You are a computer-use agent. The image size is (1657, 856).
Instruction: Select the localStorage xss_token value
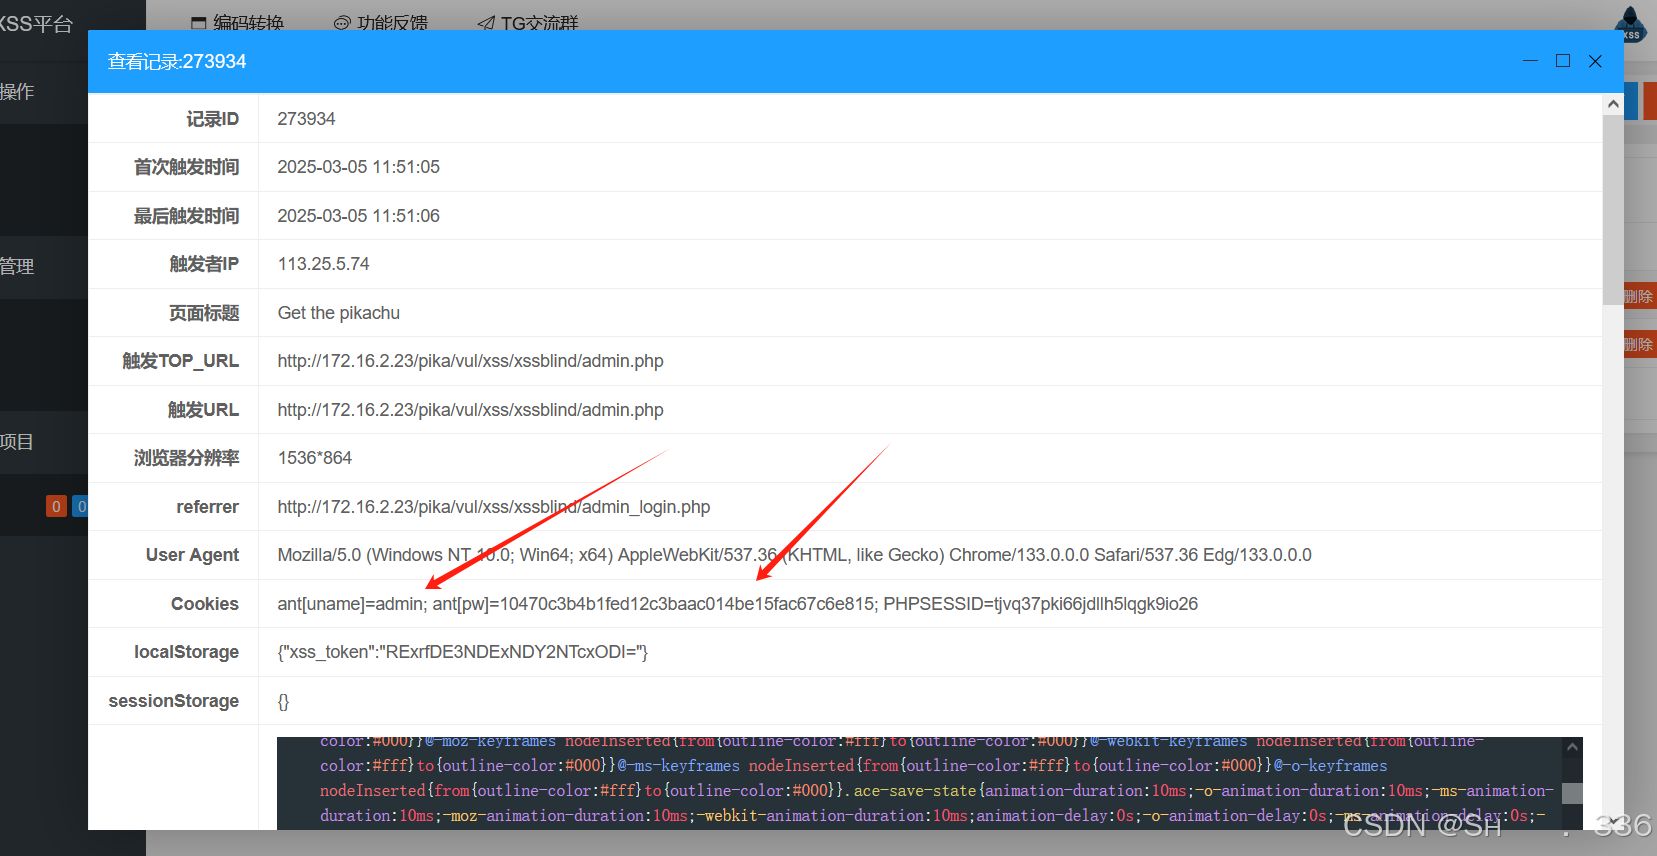pyautogui.click(x=462, y=652)
